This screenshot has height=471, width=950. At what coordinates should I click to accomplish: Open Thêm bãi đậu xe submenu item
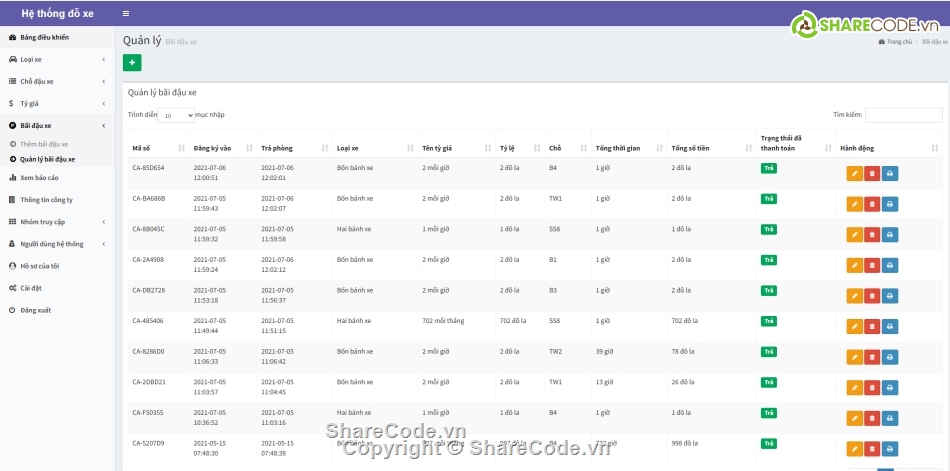(x=44, y=144)
